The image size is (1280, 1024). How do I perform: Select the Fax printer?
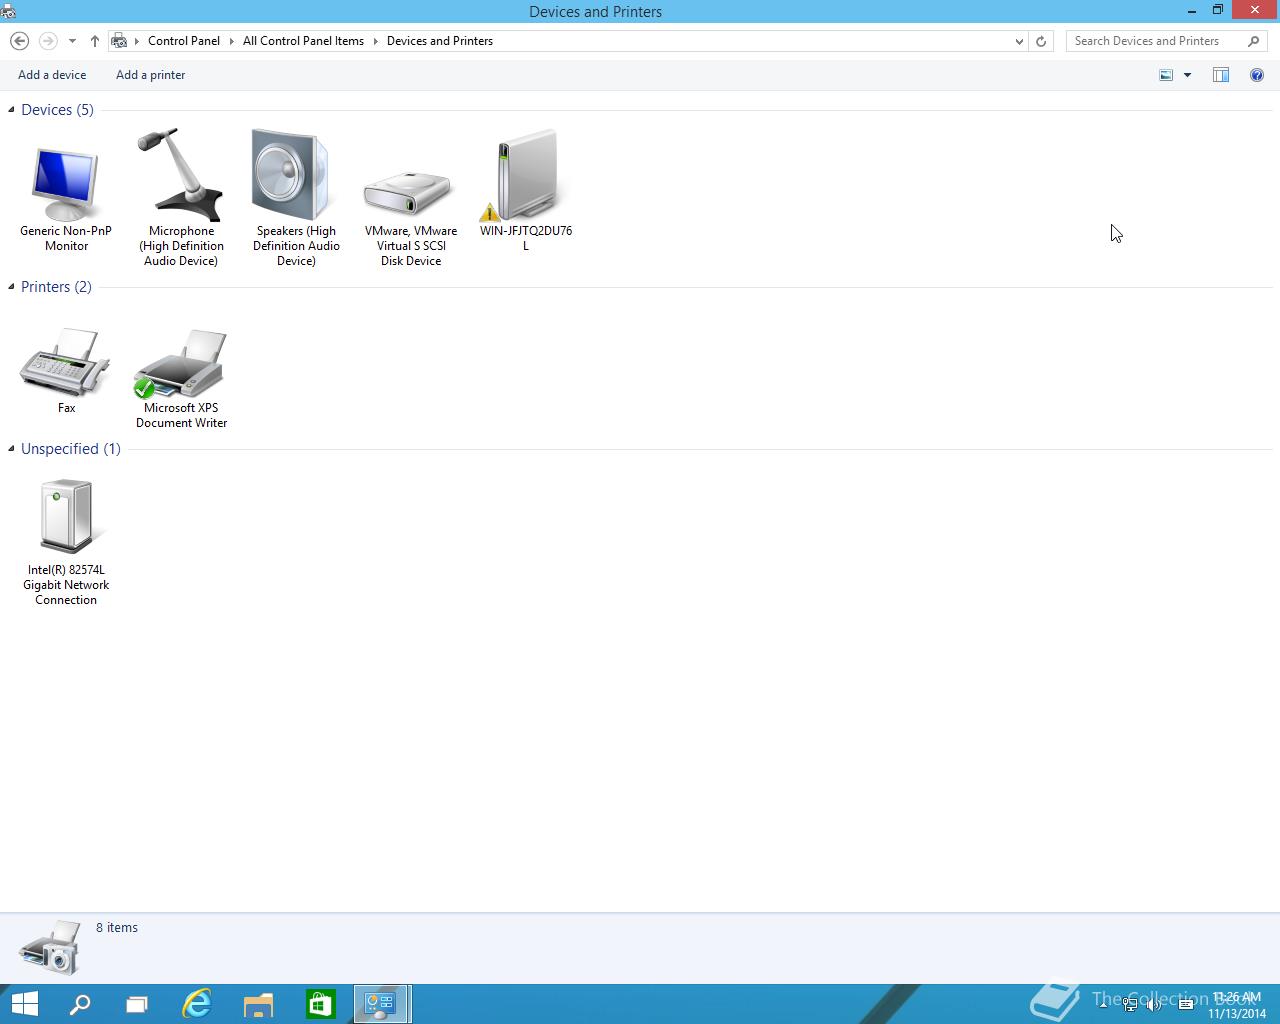tap(66, 370)
